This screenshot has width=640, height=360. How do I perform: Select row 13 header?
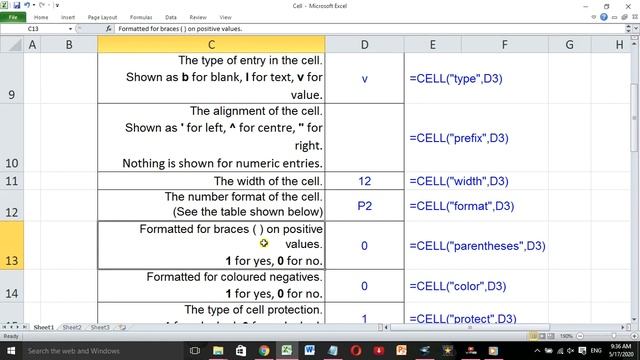pos(12,245)
